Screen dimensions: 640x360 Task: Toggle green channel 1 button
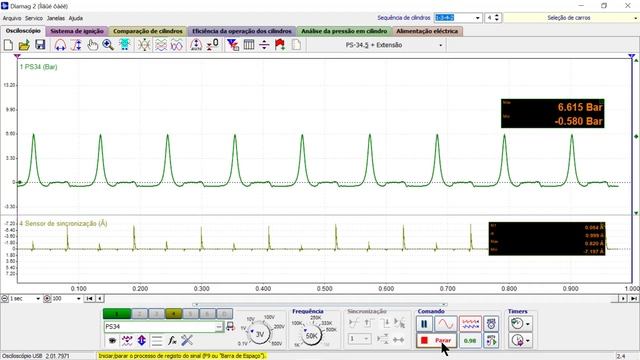coord(117,313)
